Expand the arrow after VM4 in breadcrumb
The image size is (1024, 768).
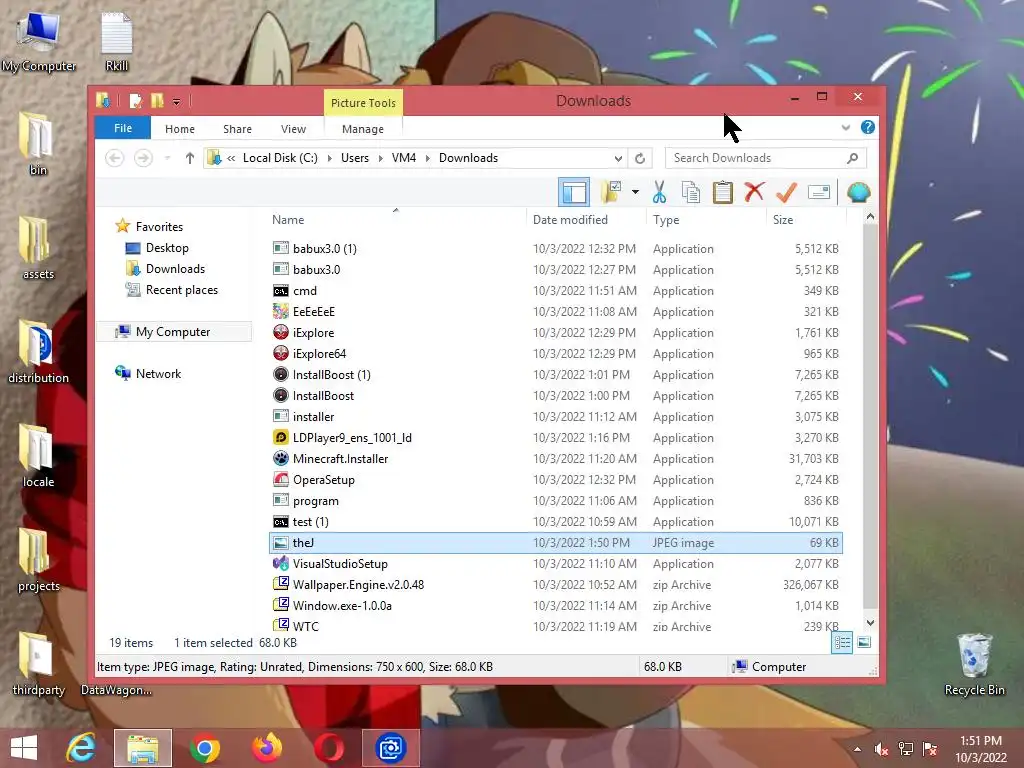pyautogui.click(x=428, y=158)
